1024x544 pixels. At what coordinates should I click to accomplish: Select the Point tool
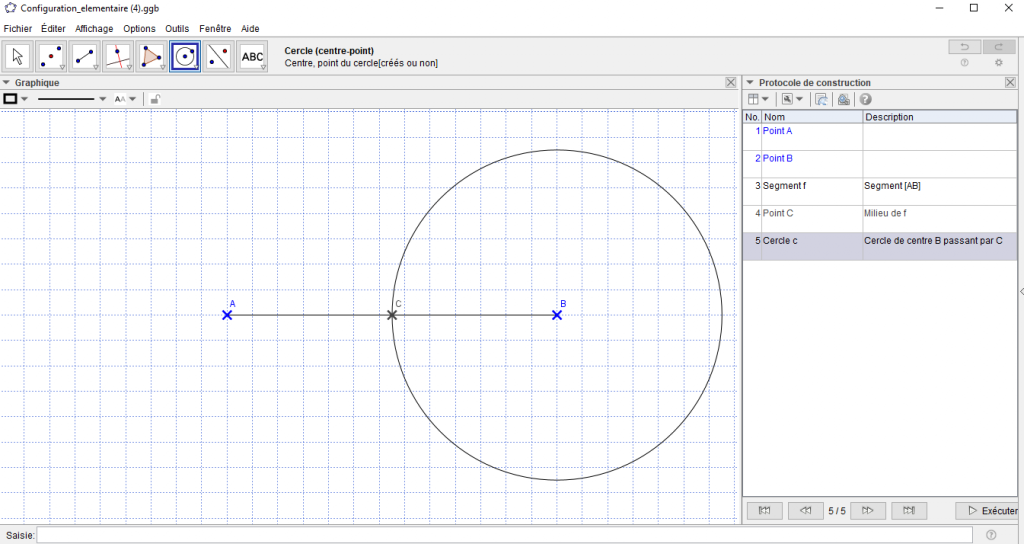pyautogui.click(x=52, y=56)
